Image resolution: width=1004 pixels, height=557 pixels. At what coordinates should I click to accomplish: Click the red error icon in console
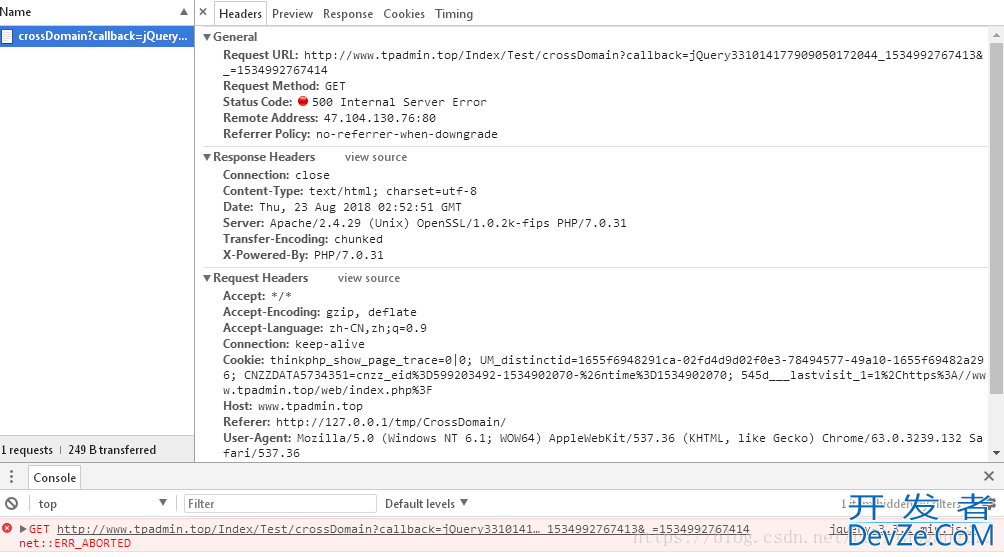coord(7,528)
